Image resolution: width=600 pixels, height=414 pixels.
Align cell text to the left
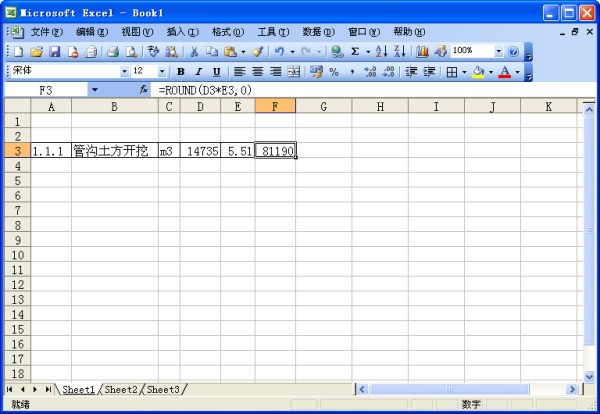pyautogui.click(x=240, y=72)
